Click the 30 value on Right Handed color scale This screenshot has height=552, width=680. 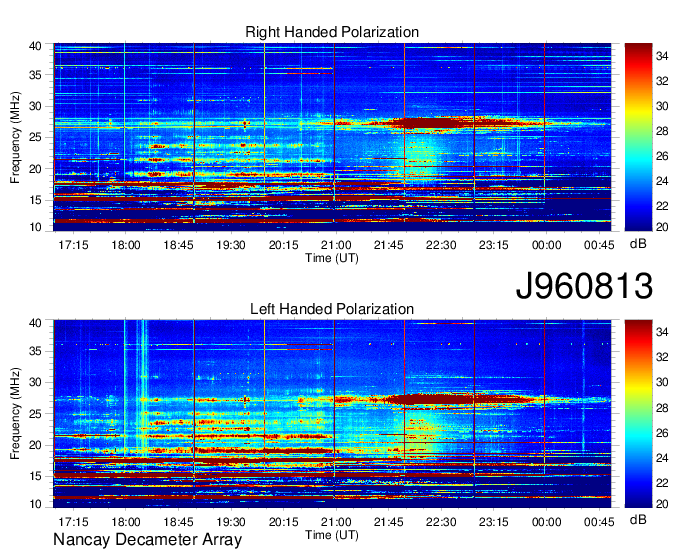[x=662, y=106]
